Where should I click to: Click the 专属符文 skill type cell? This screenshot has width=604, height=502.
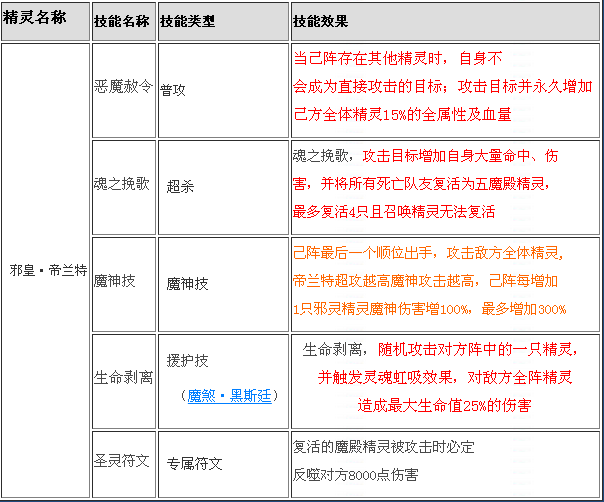[x=223, y=465]
